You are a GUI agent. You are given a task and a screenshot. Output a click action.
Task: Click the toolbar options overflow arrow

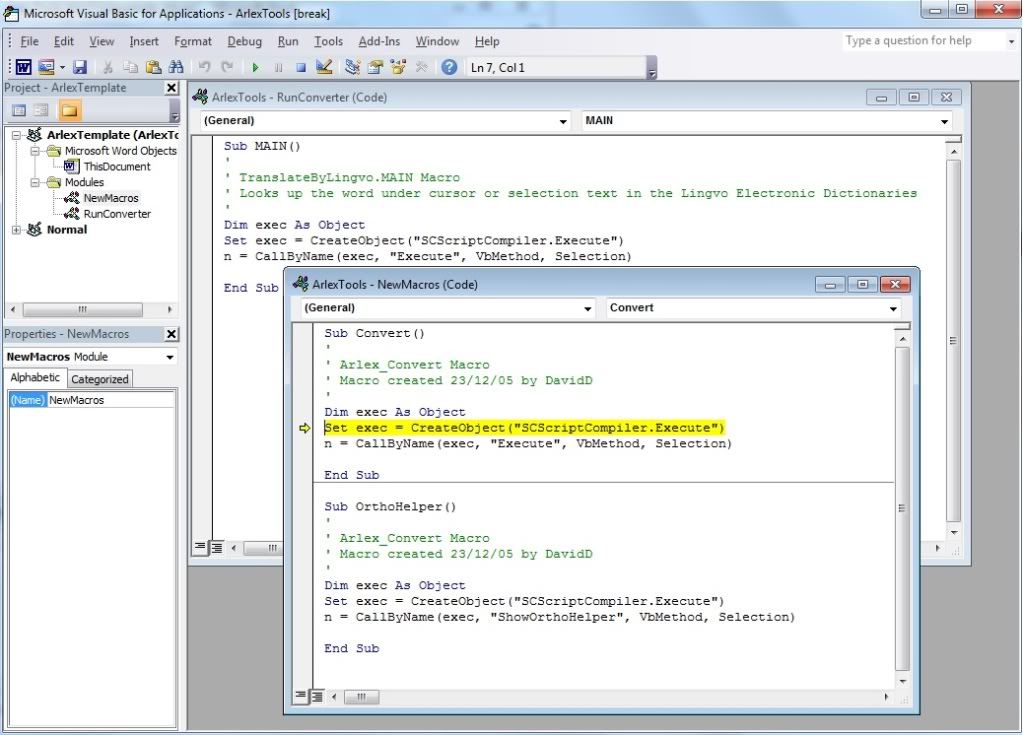(652, 68)
